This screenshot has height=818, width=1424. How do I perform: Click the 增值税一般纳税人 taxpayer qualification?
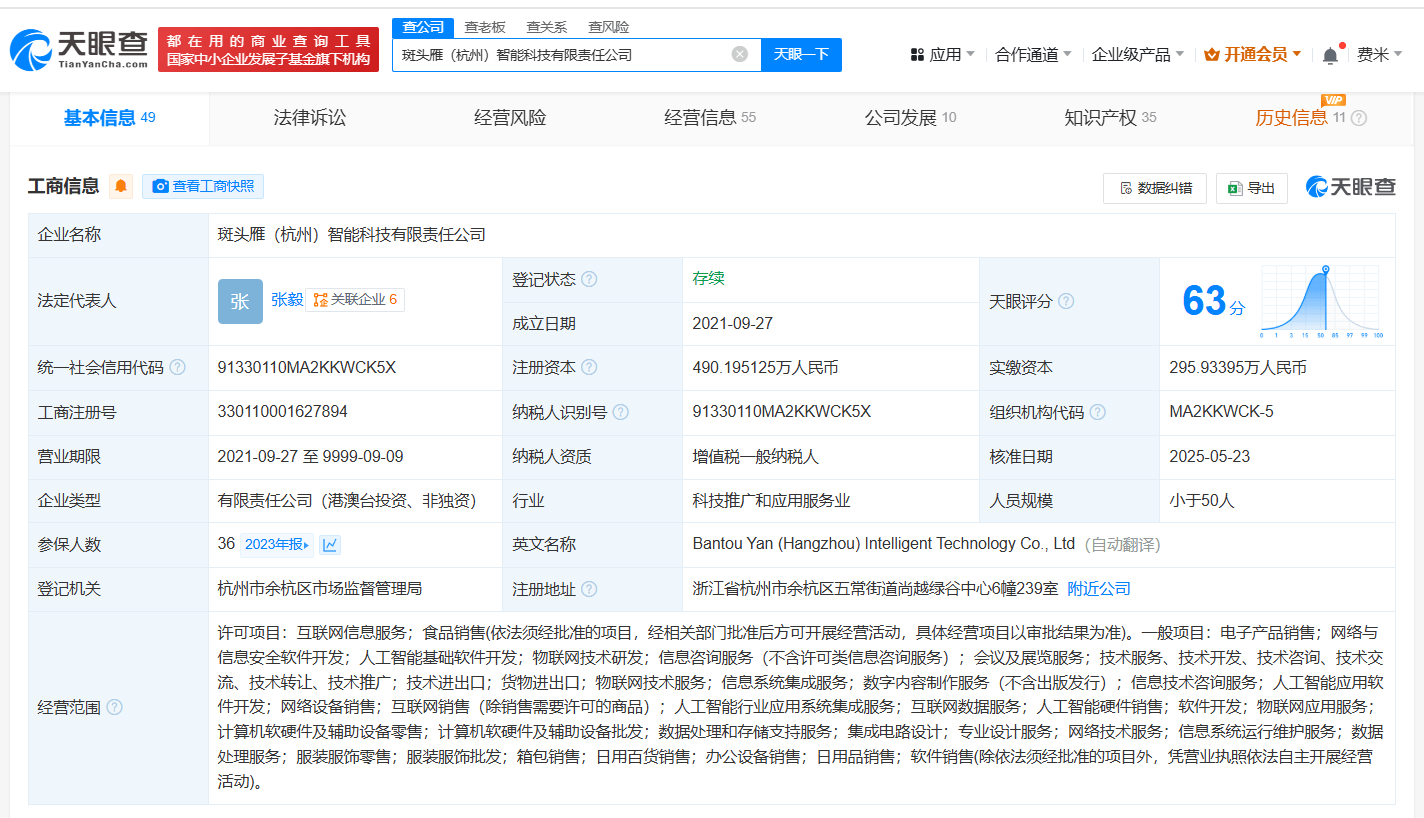click(755, 457)
